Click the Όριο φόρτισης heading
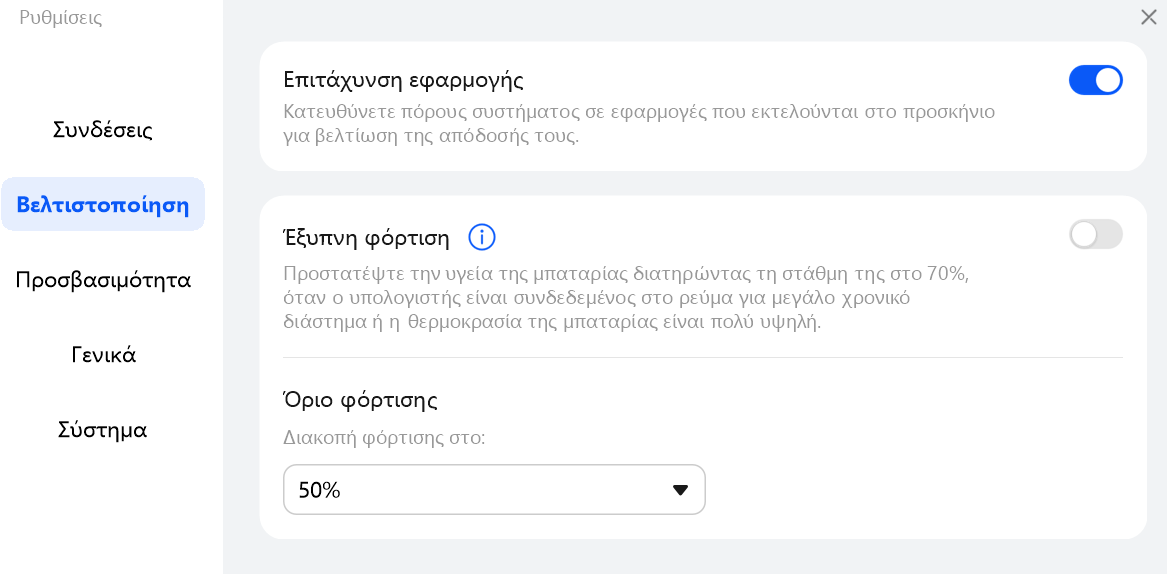 360,400
